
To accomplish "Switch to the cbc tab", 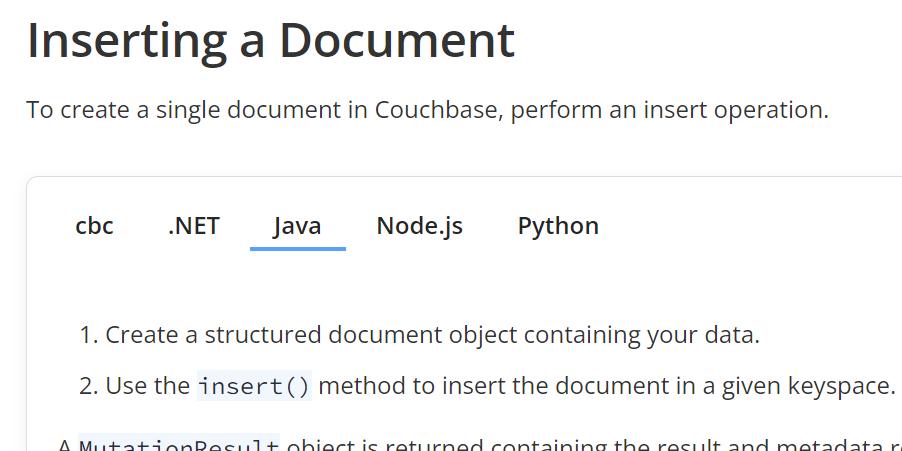I will (94, 226).
